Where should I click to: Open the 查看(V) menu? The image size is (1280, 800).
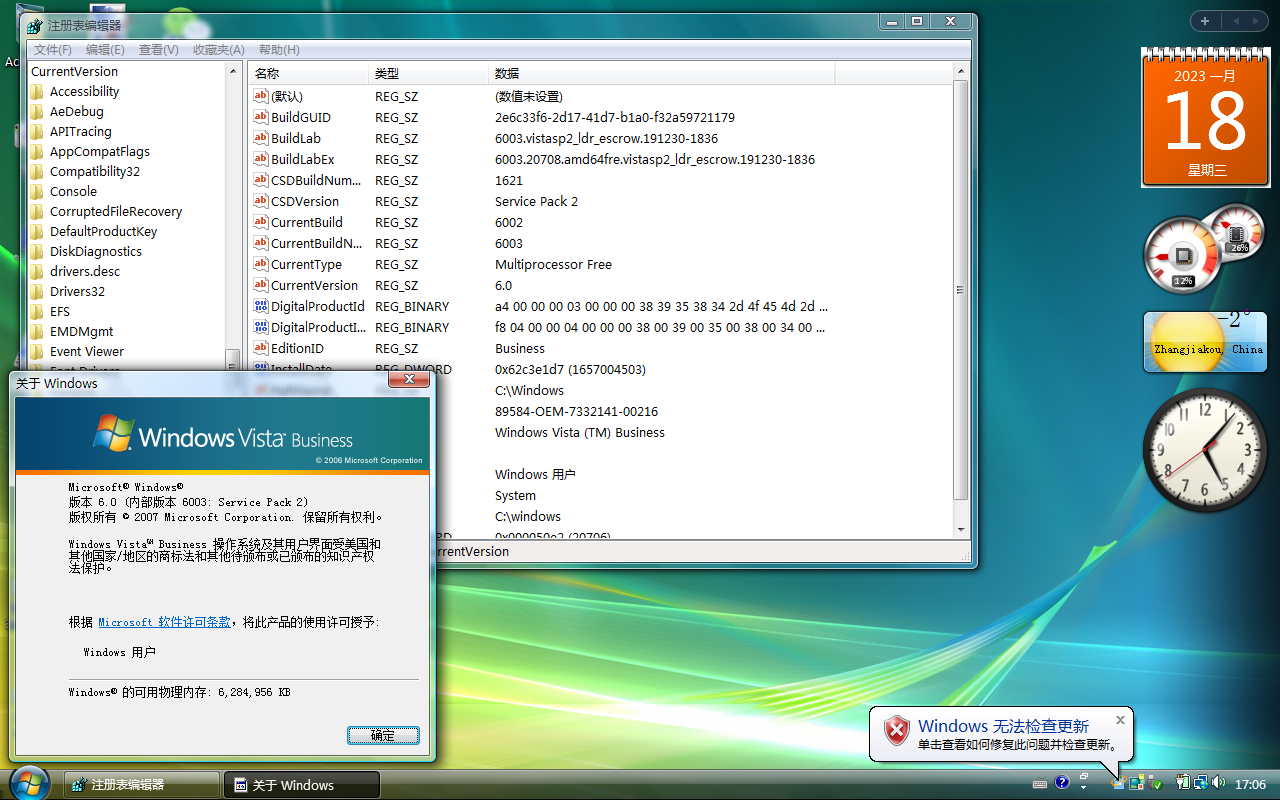click(158, 50)
